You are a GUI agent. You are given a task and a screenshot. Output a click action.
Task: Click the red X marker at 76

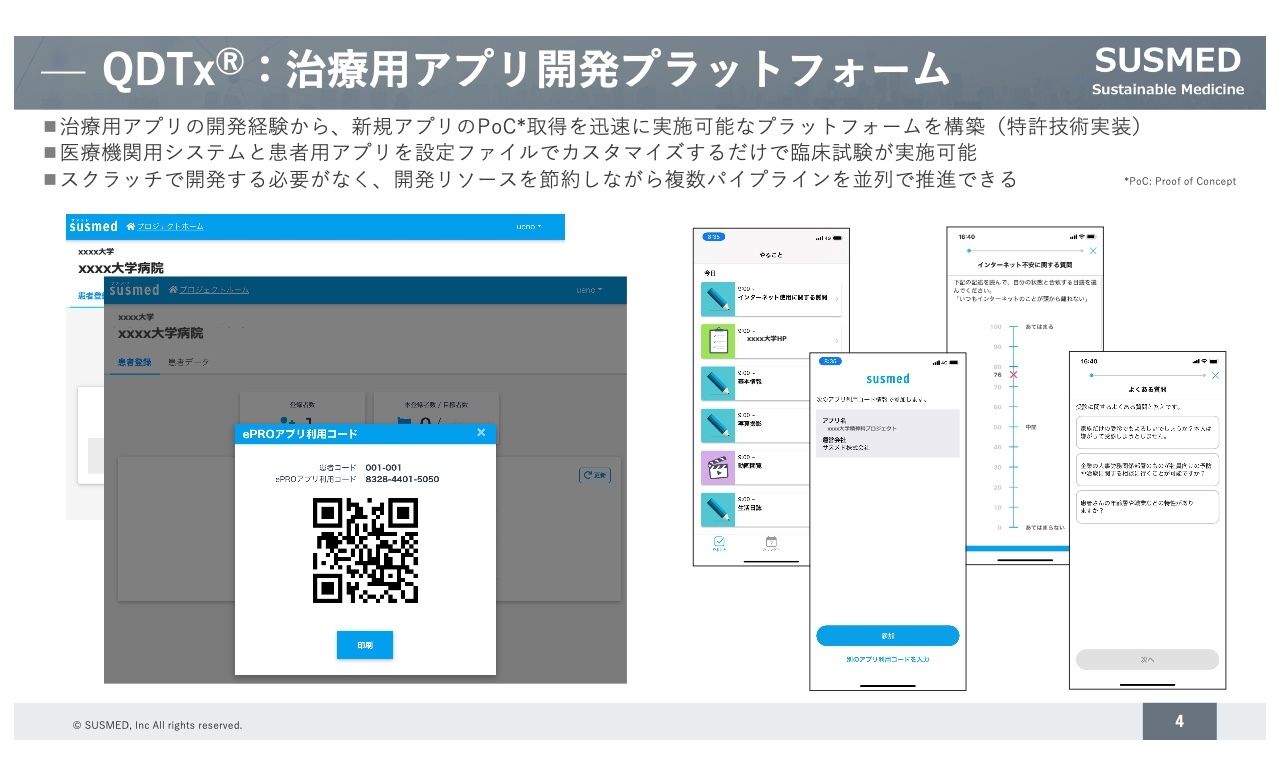tap(1013, 375)
